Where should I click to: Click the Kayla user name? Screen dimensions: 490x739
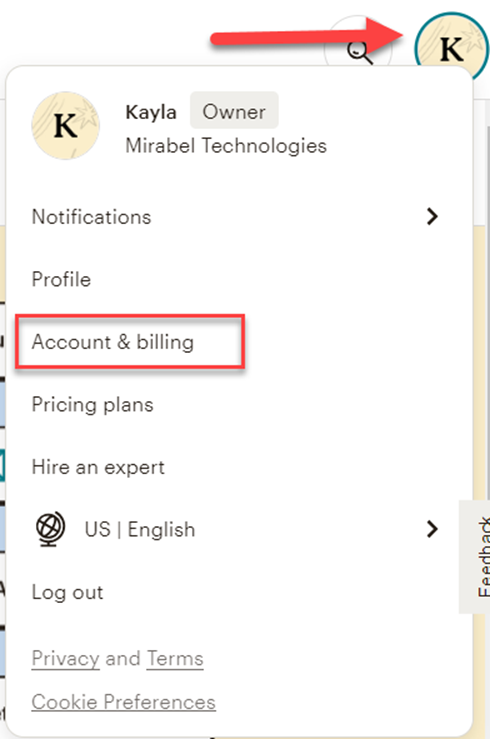[151, 112]
